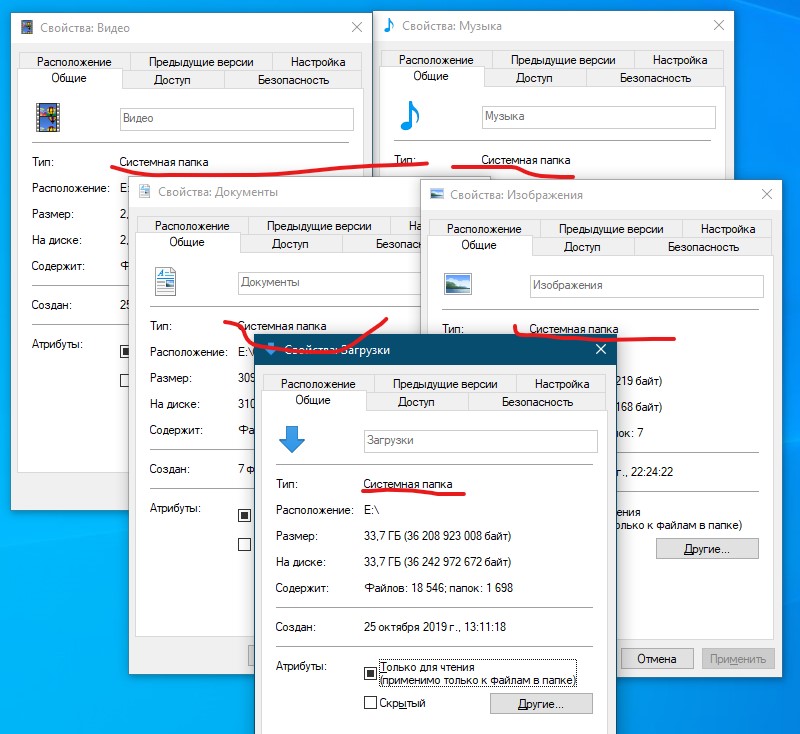The width and height of the screenshot is (800, 734).
Task: Open Безопасность tab in Изображения window
Action: (x=704, y=247)
